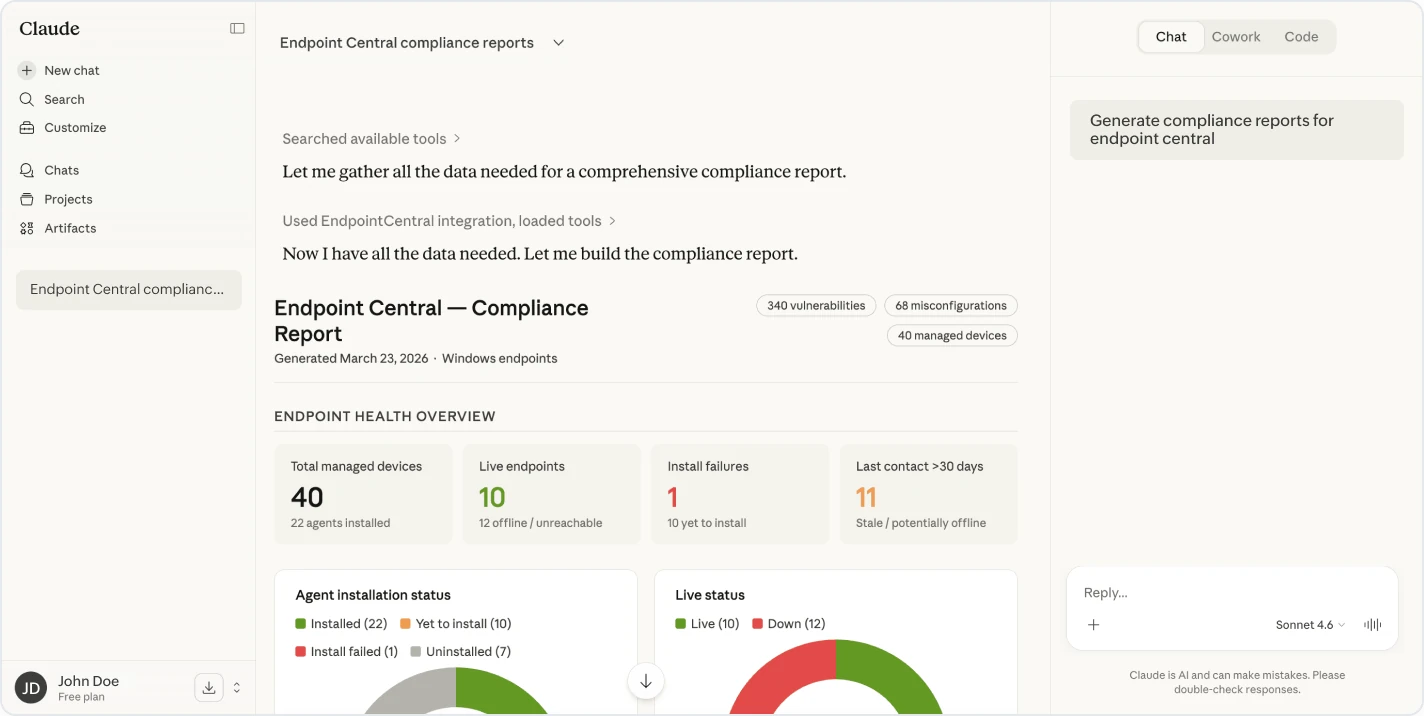Open Search in the sidebar
Image resolution: width=1424 pixels, height=716 pixels.
point(64,100)
